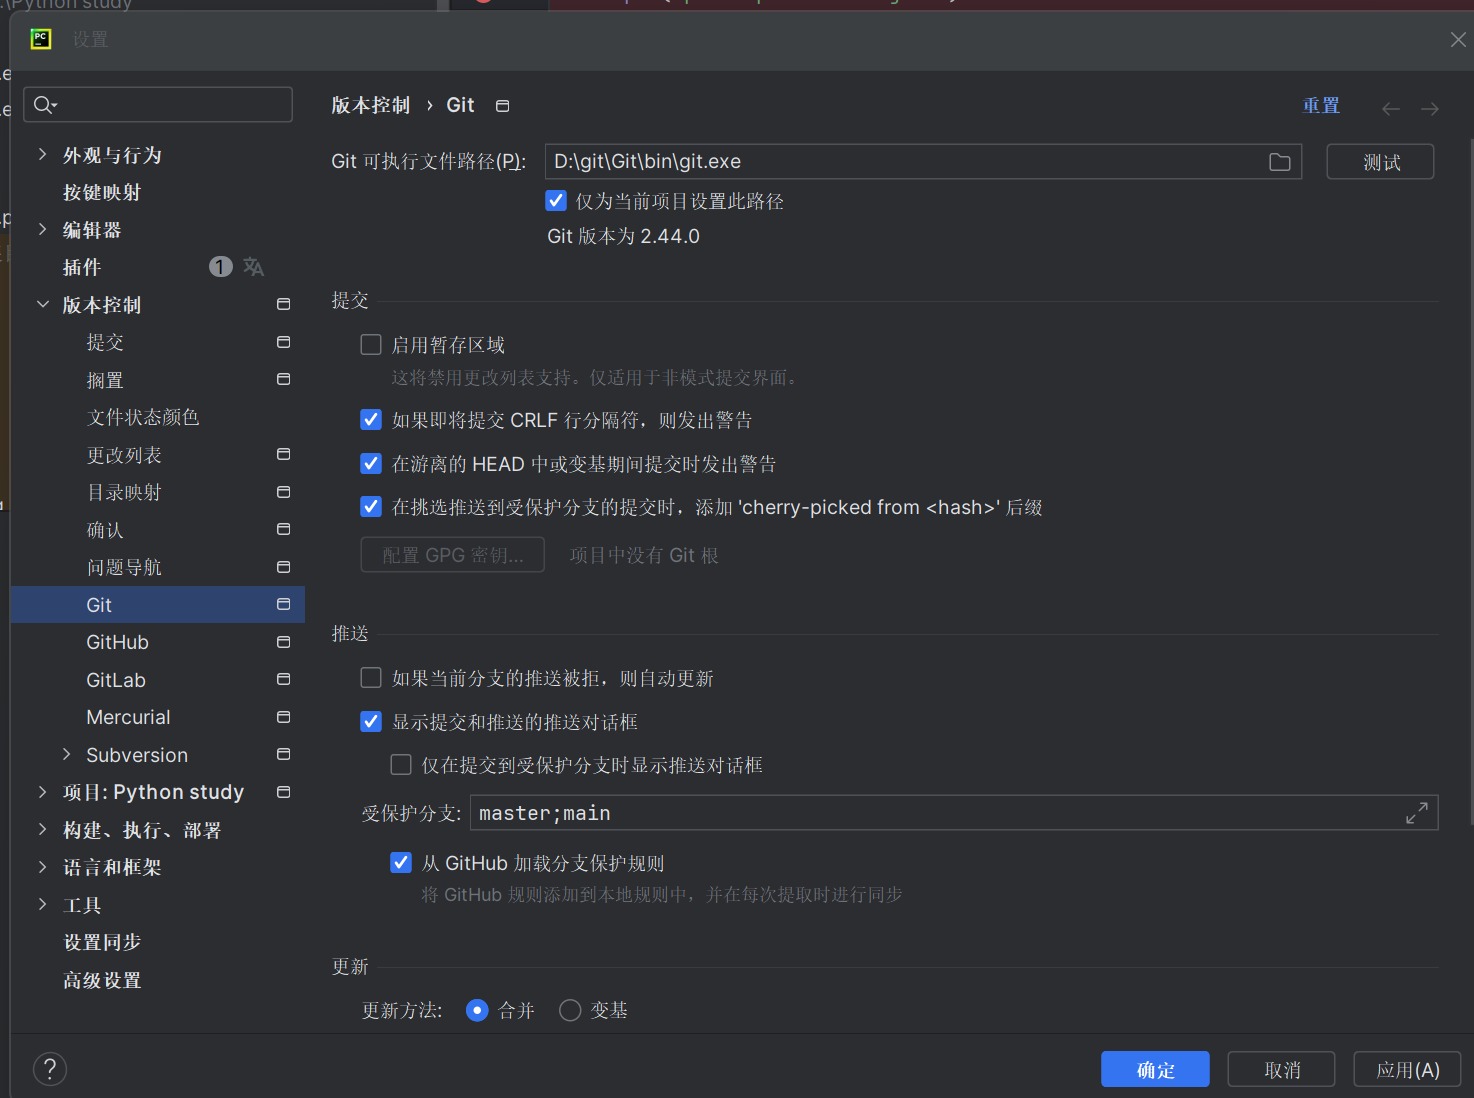Toggle CRLF 行分隔符 warning checkbox
Screen dimensions: 1474x1098
pyautogui.click(x=371, y=420)
